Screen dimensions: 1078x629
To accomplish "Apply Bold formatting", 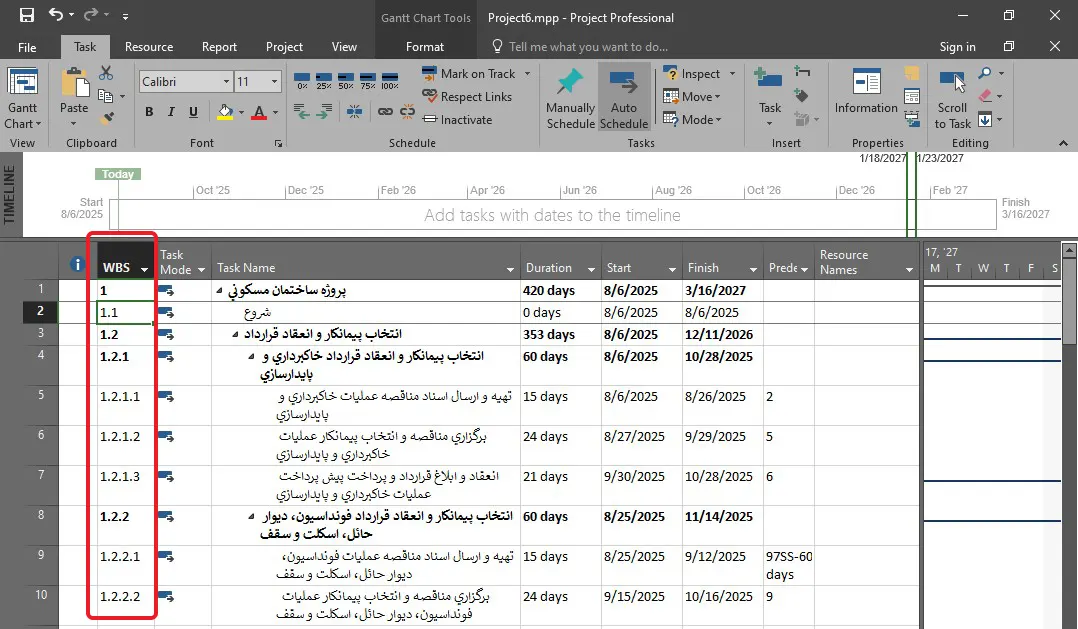I will pos(149,112).
